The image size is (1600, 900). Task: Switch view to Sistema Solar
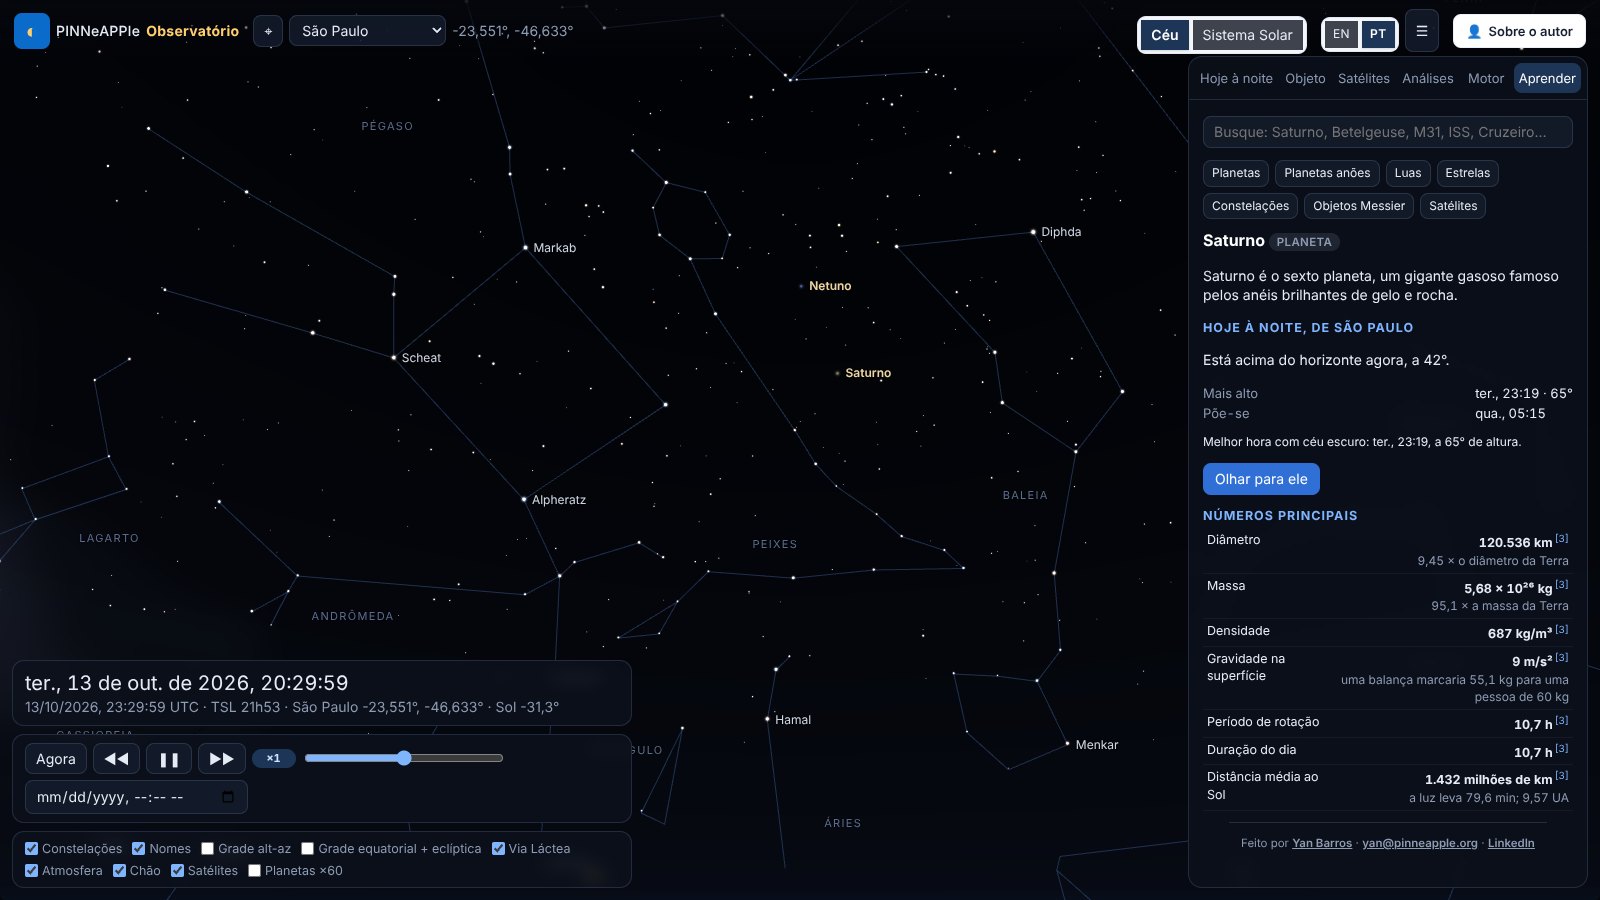(1247, 35)
